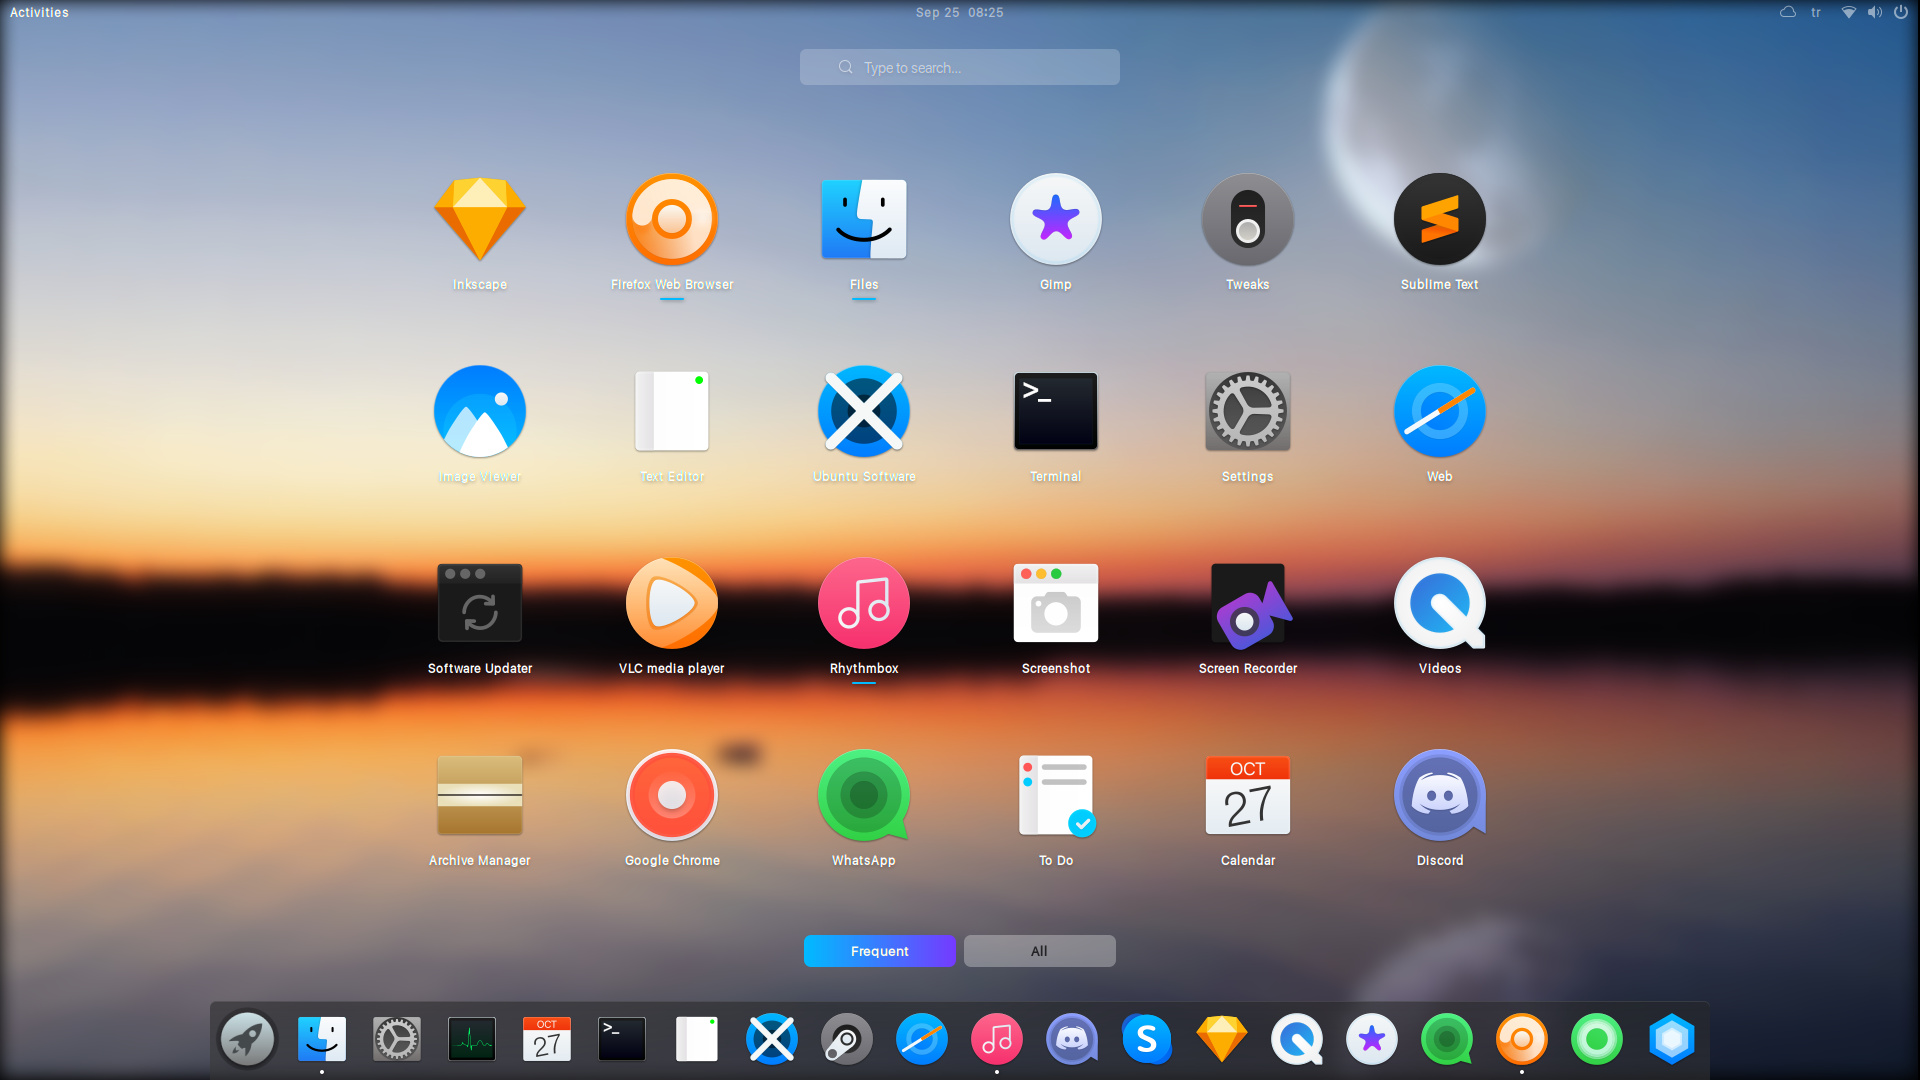Open Text Editor from the dock
This screenshot has height=1080, width=1920.
697,1040
